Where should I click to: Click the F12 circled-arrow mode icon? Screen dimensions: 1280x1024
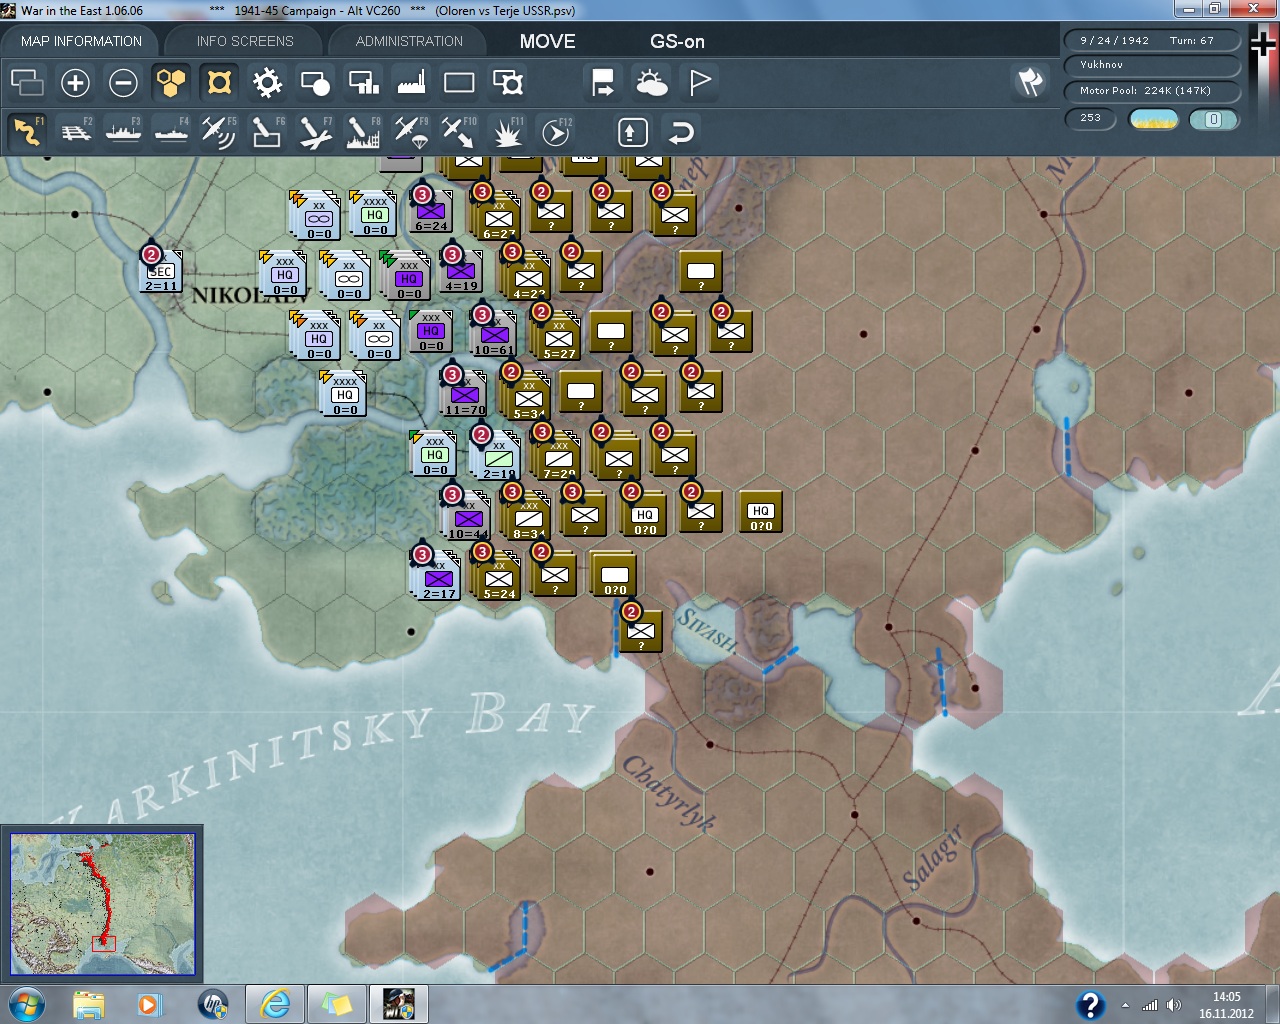556,132
